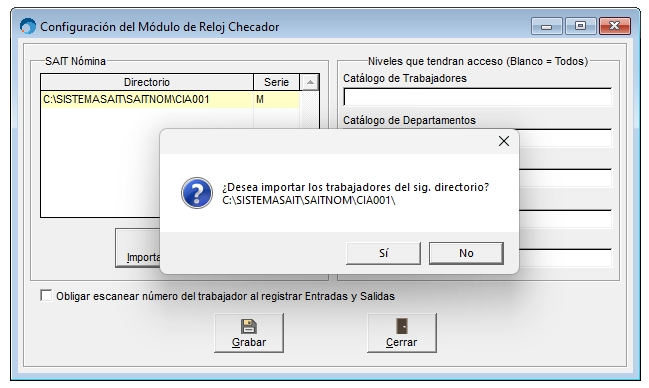Click the blue question mark icon
649x388 pixels.
click(197, 193)
